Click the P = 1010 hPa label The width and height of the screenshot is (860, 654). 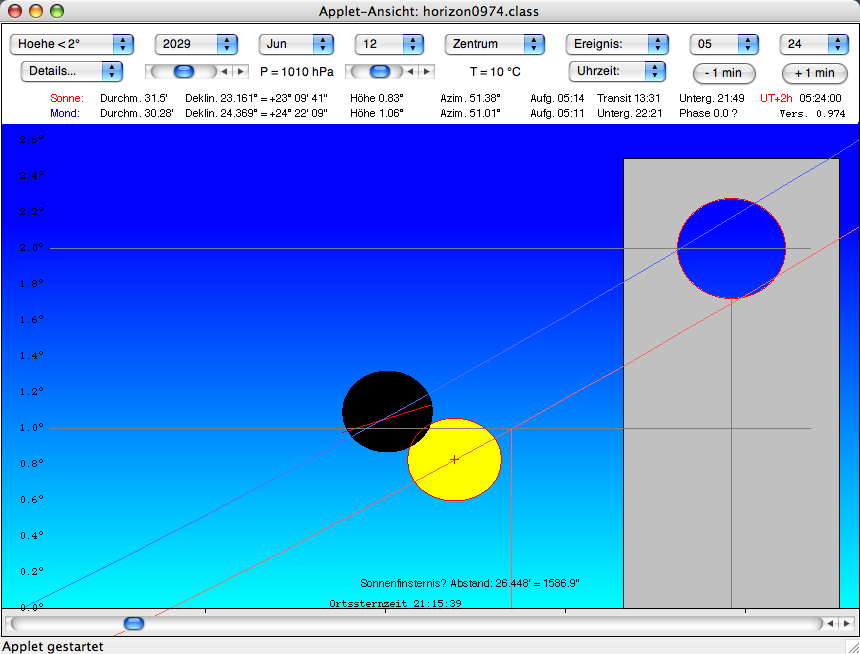[x=297, y=72]
